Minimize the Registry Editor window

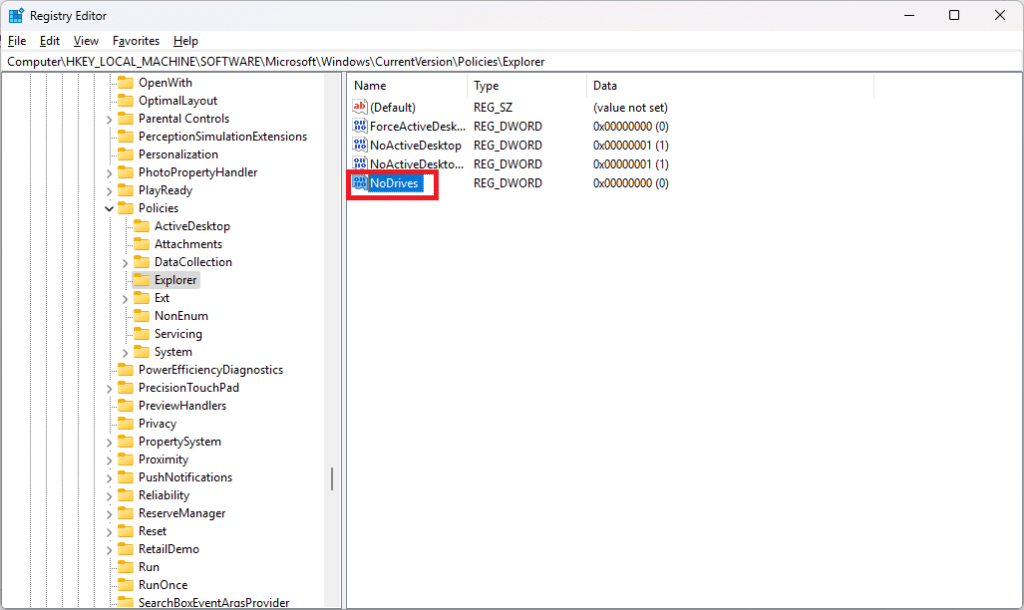click(x=909, y=15)
